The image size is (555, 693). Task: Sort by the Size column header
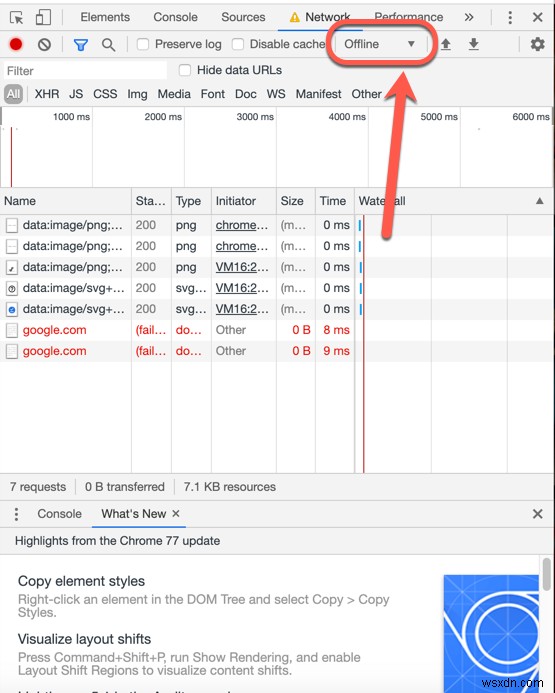point(296,201)
